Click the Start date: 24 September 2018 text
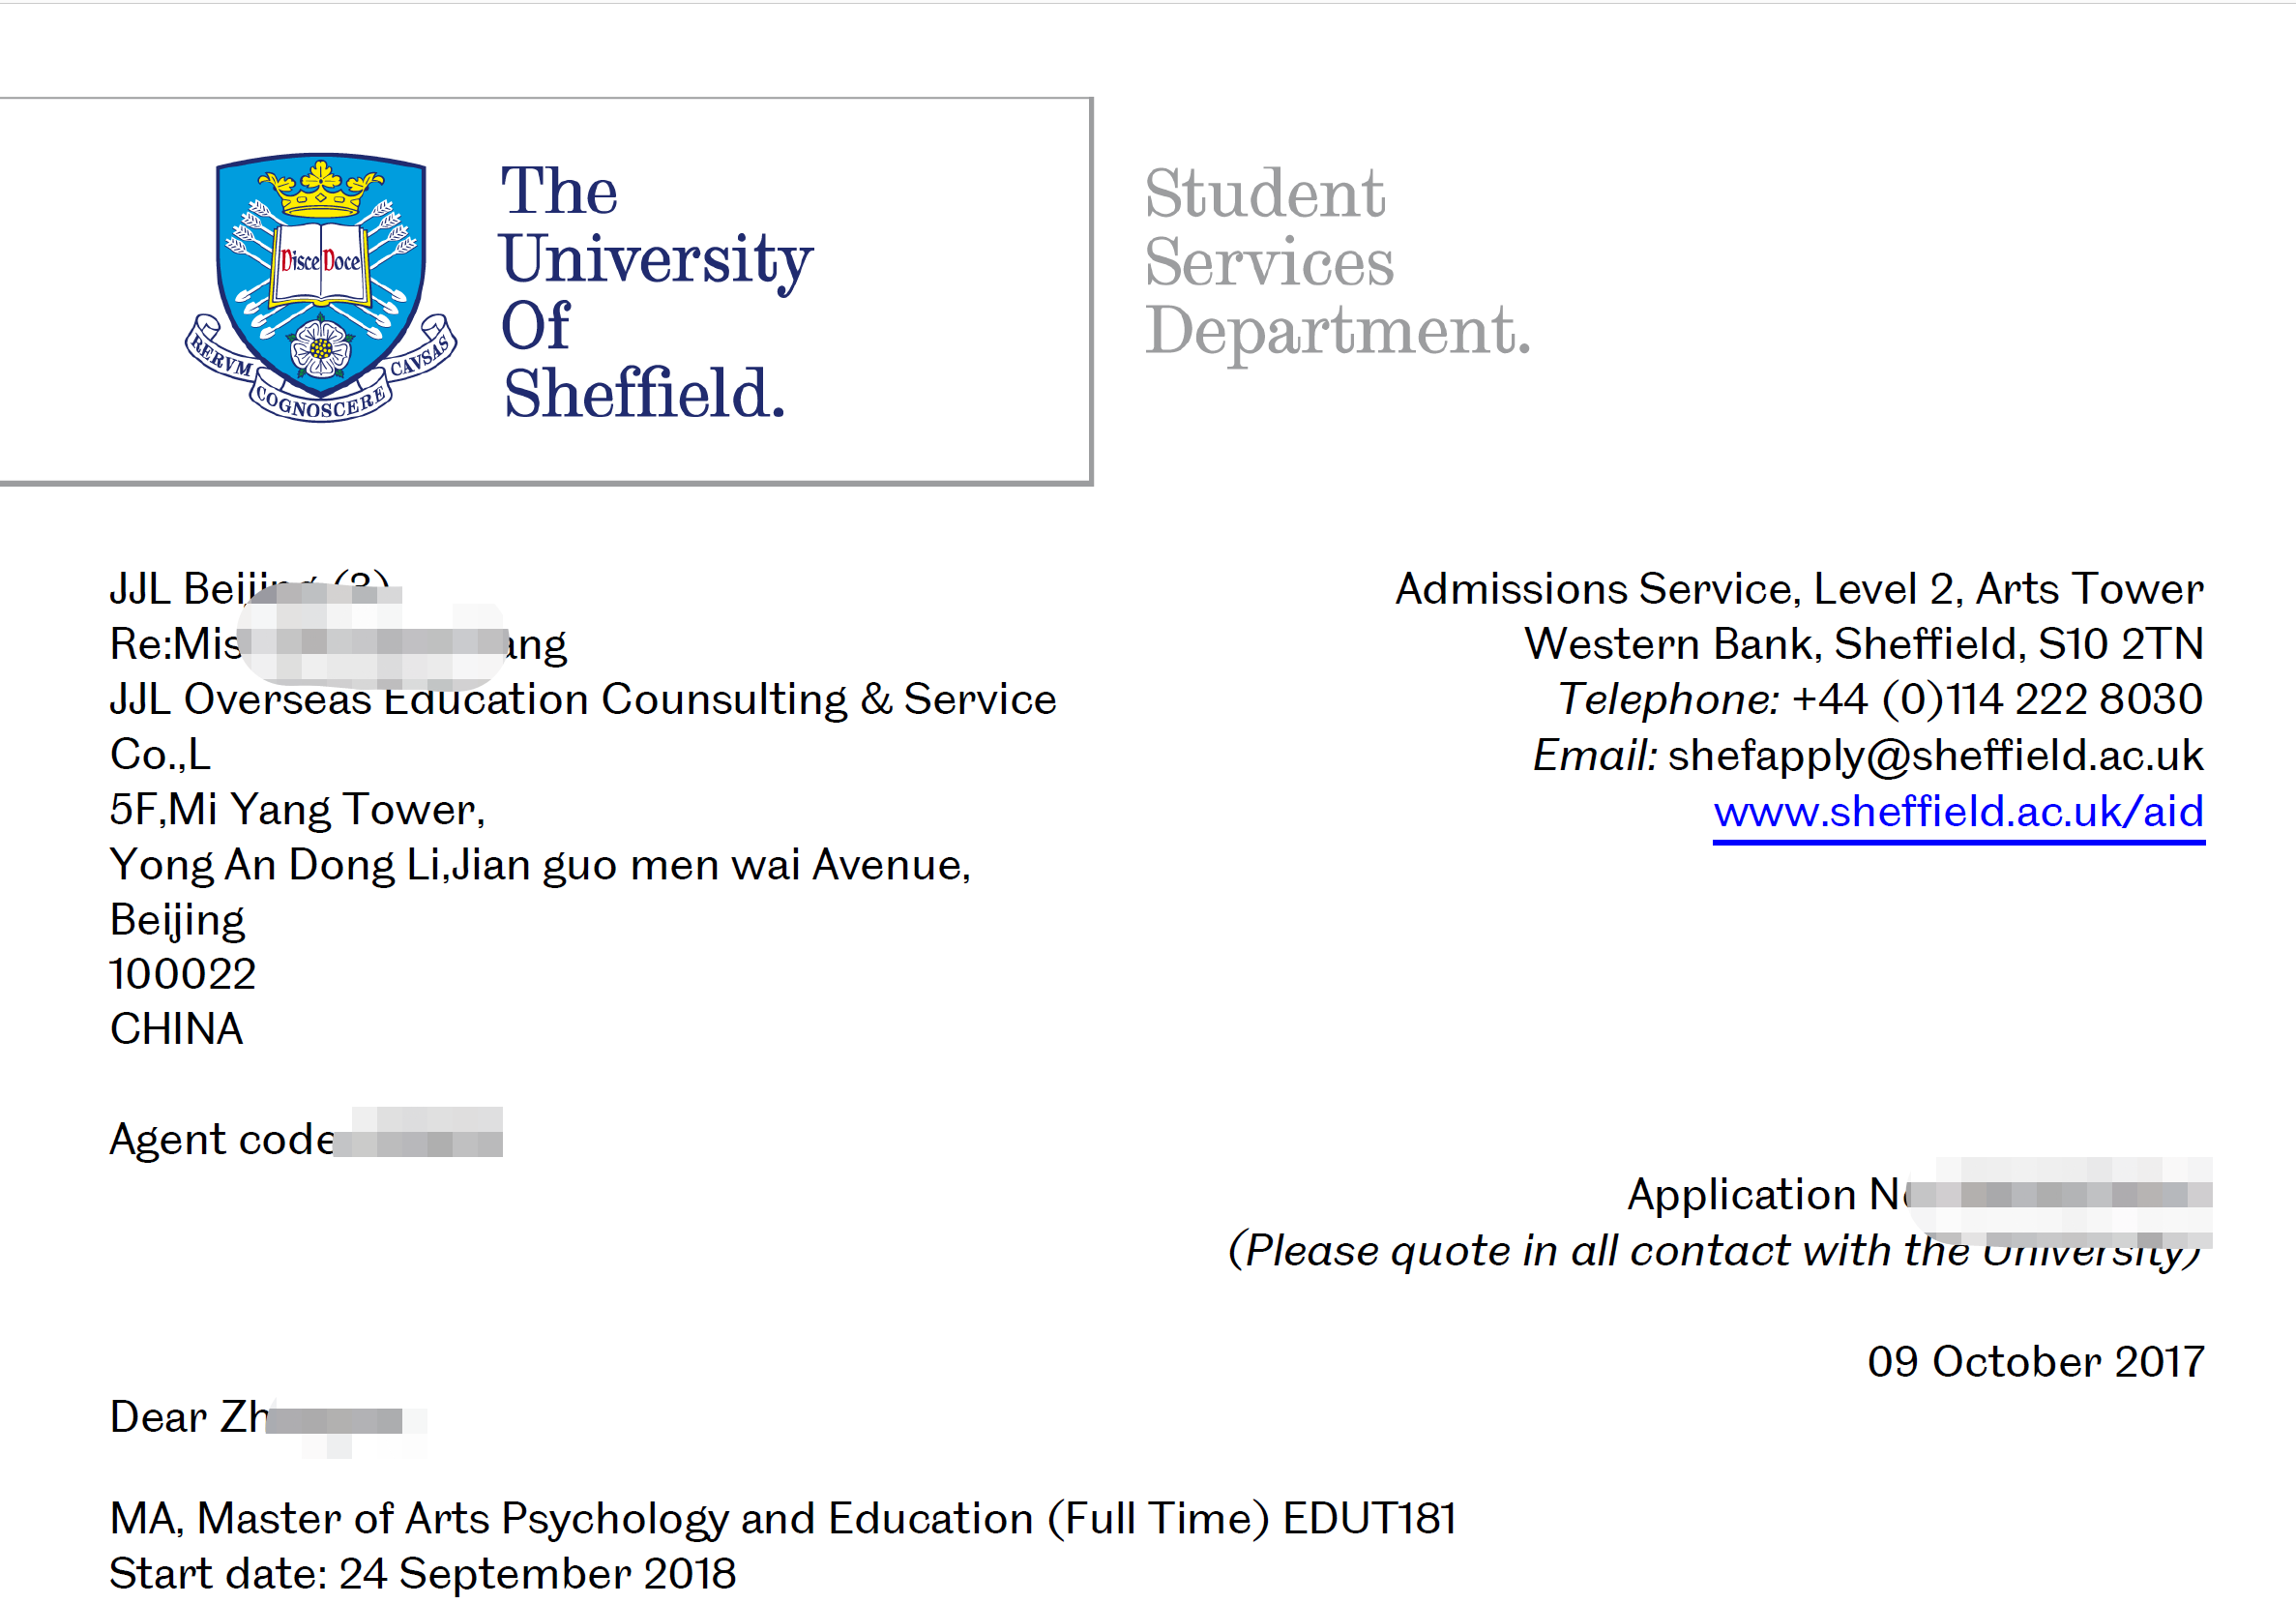Image resolution: width=2296 pixels, height=1604 pixels. point(422,1574)
